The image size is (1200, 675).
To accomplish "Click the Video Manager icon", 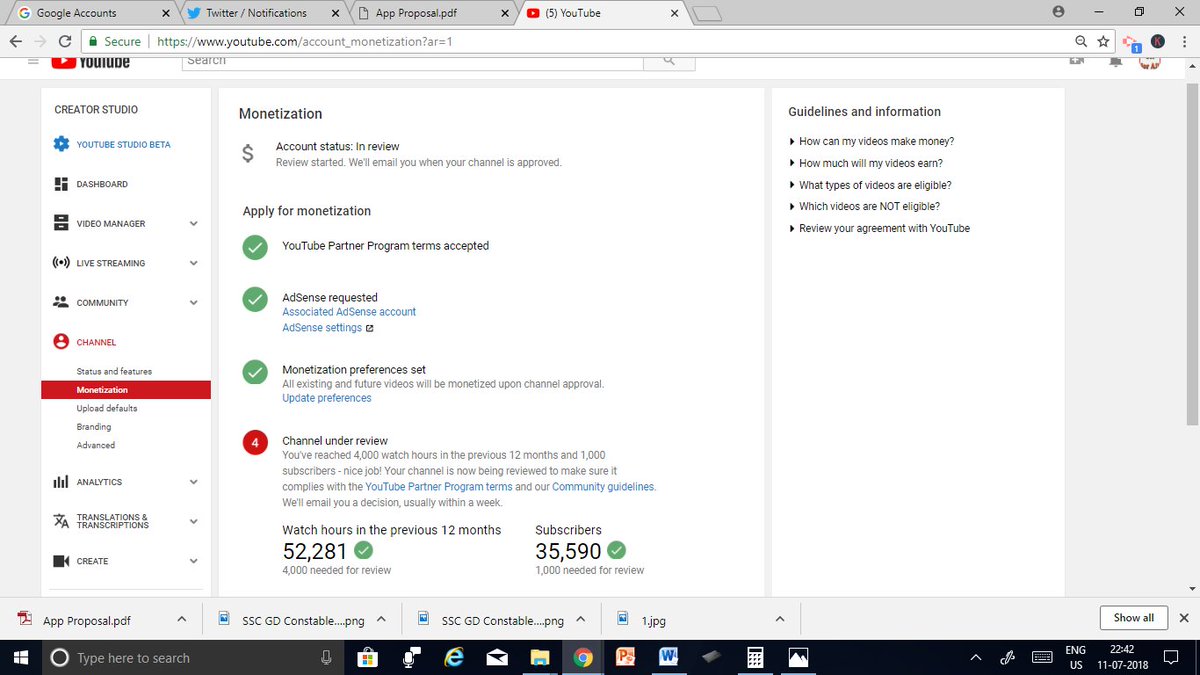I will (x=61, y=224).
